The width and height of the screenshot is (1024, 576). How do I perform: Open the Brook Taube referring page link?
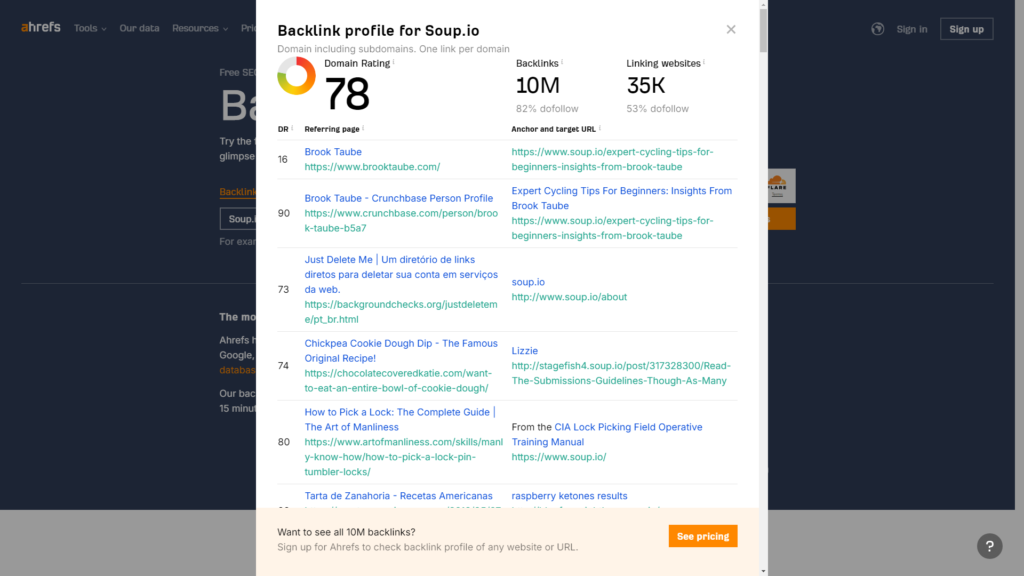pos(333,152)
